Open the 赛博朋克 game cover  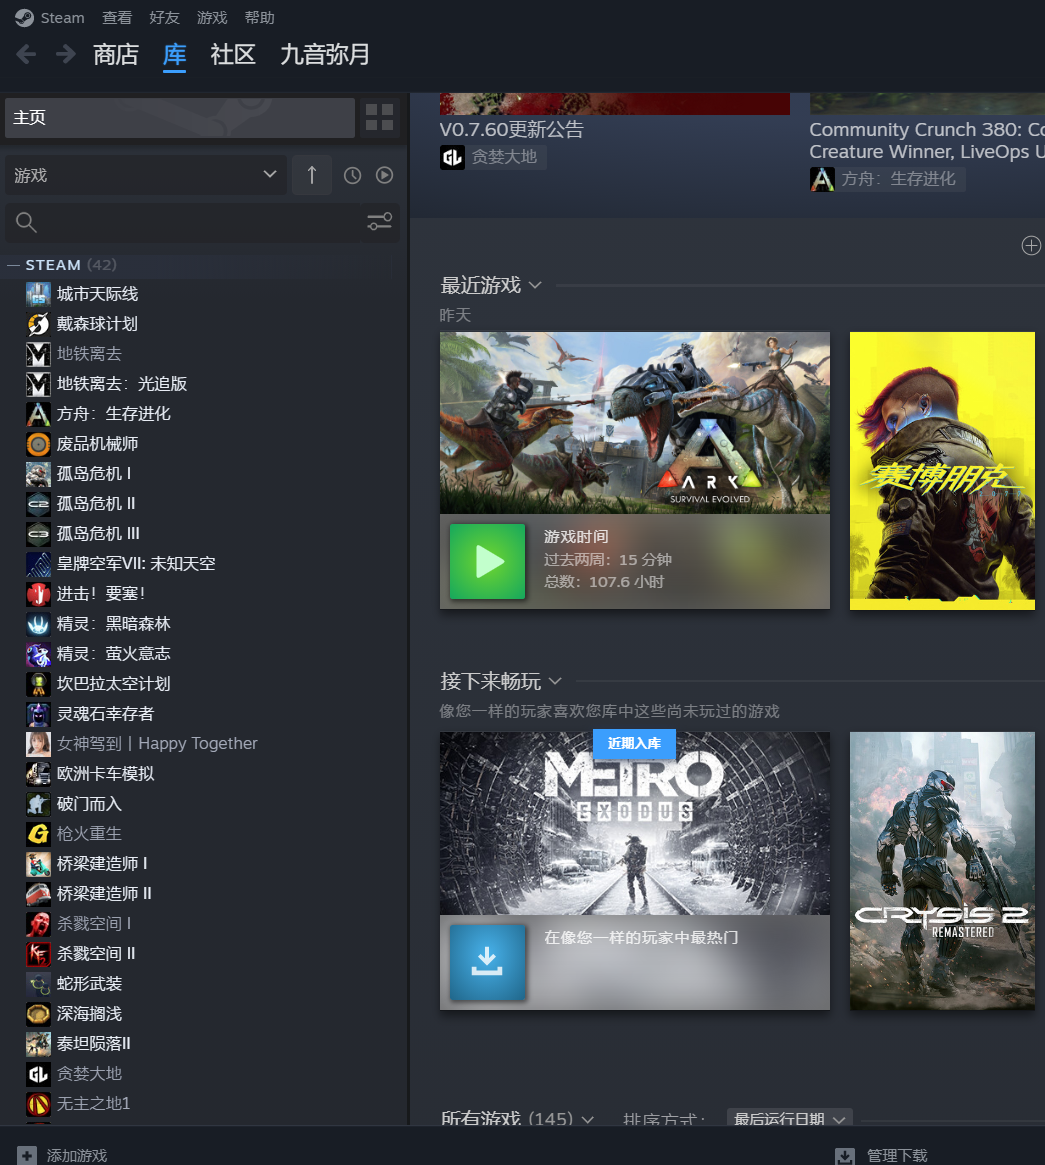(x=942, y=471)
